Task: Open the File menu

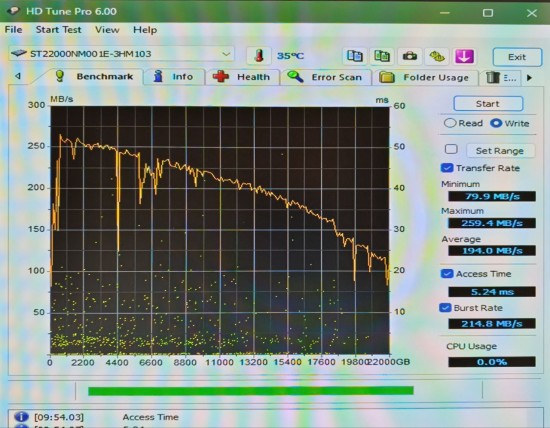Action: [x=13, y=29]
